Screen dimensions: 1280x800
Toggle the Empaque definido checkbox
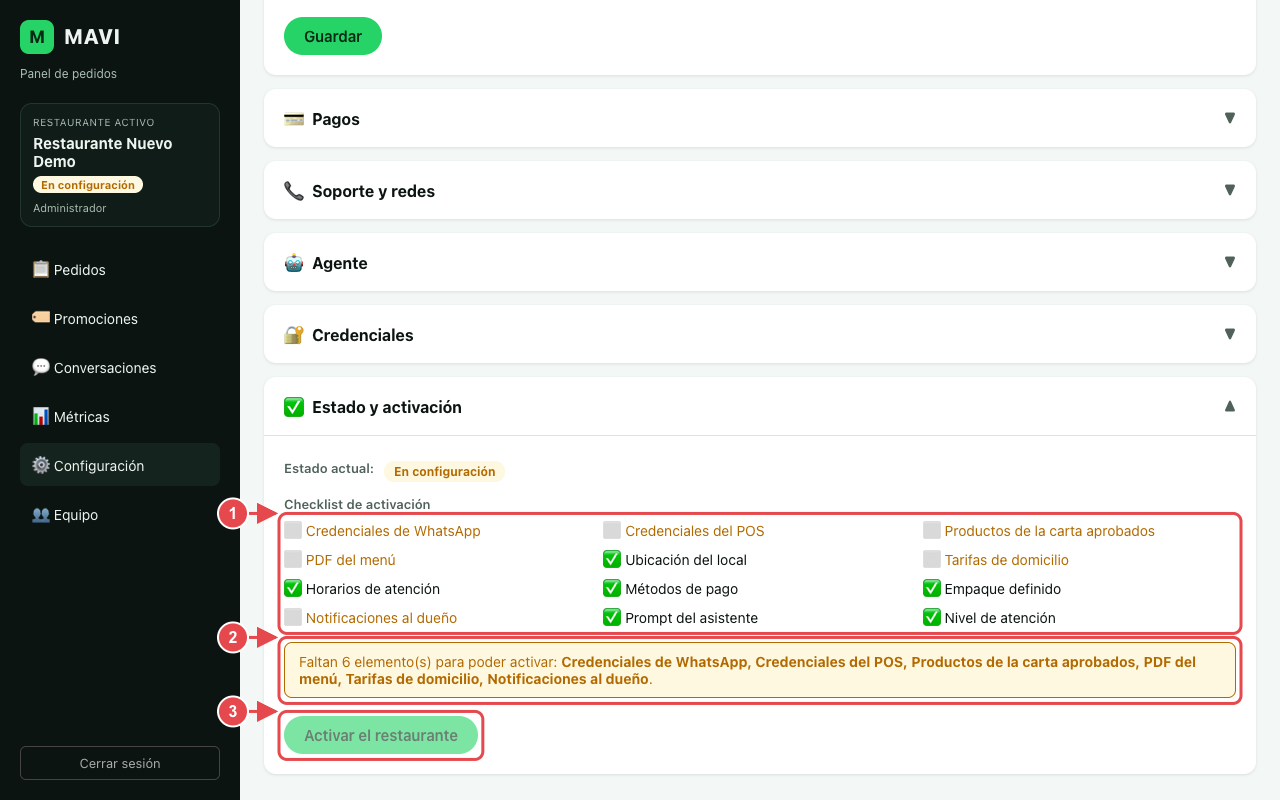(x=932, y=588)
